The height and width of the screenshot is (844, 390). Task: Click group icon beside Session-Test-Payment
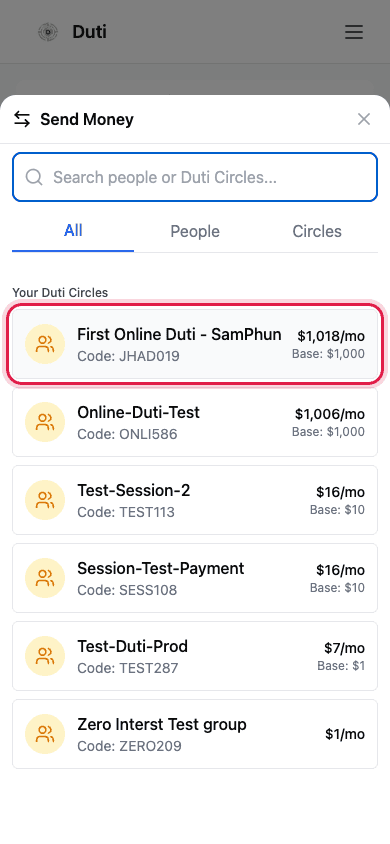click(x=45, y=578)
